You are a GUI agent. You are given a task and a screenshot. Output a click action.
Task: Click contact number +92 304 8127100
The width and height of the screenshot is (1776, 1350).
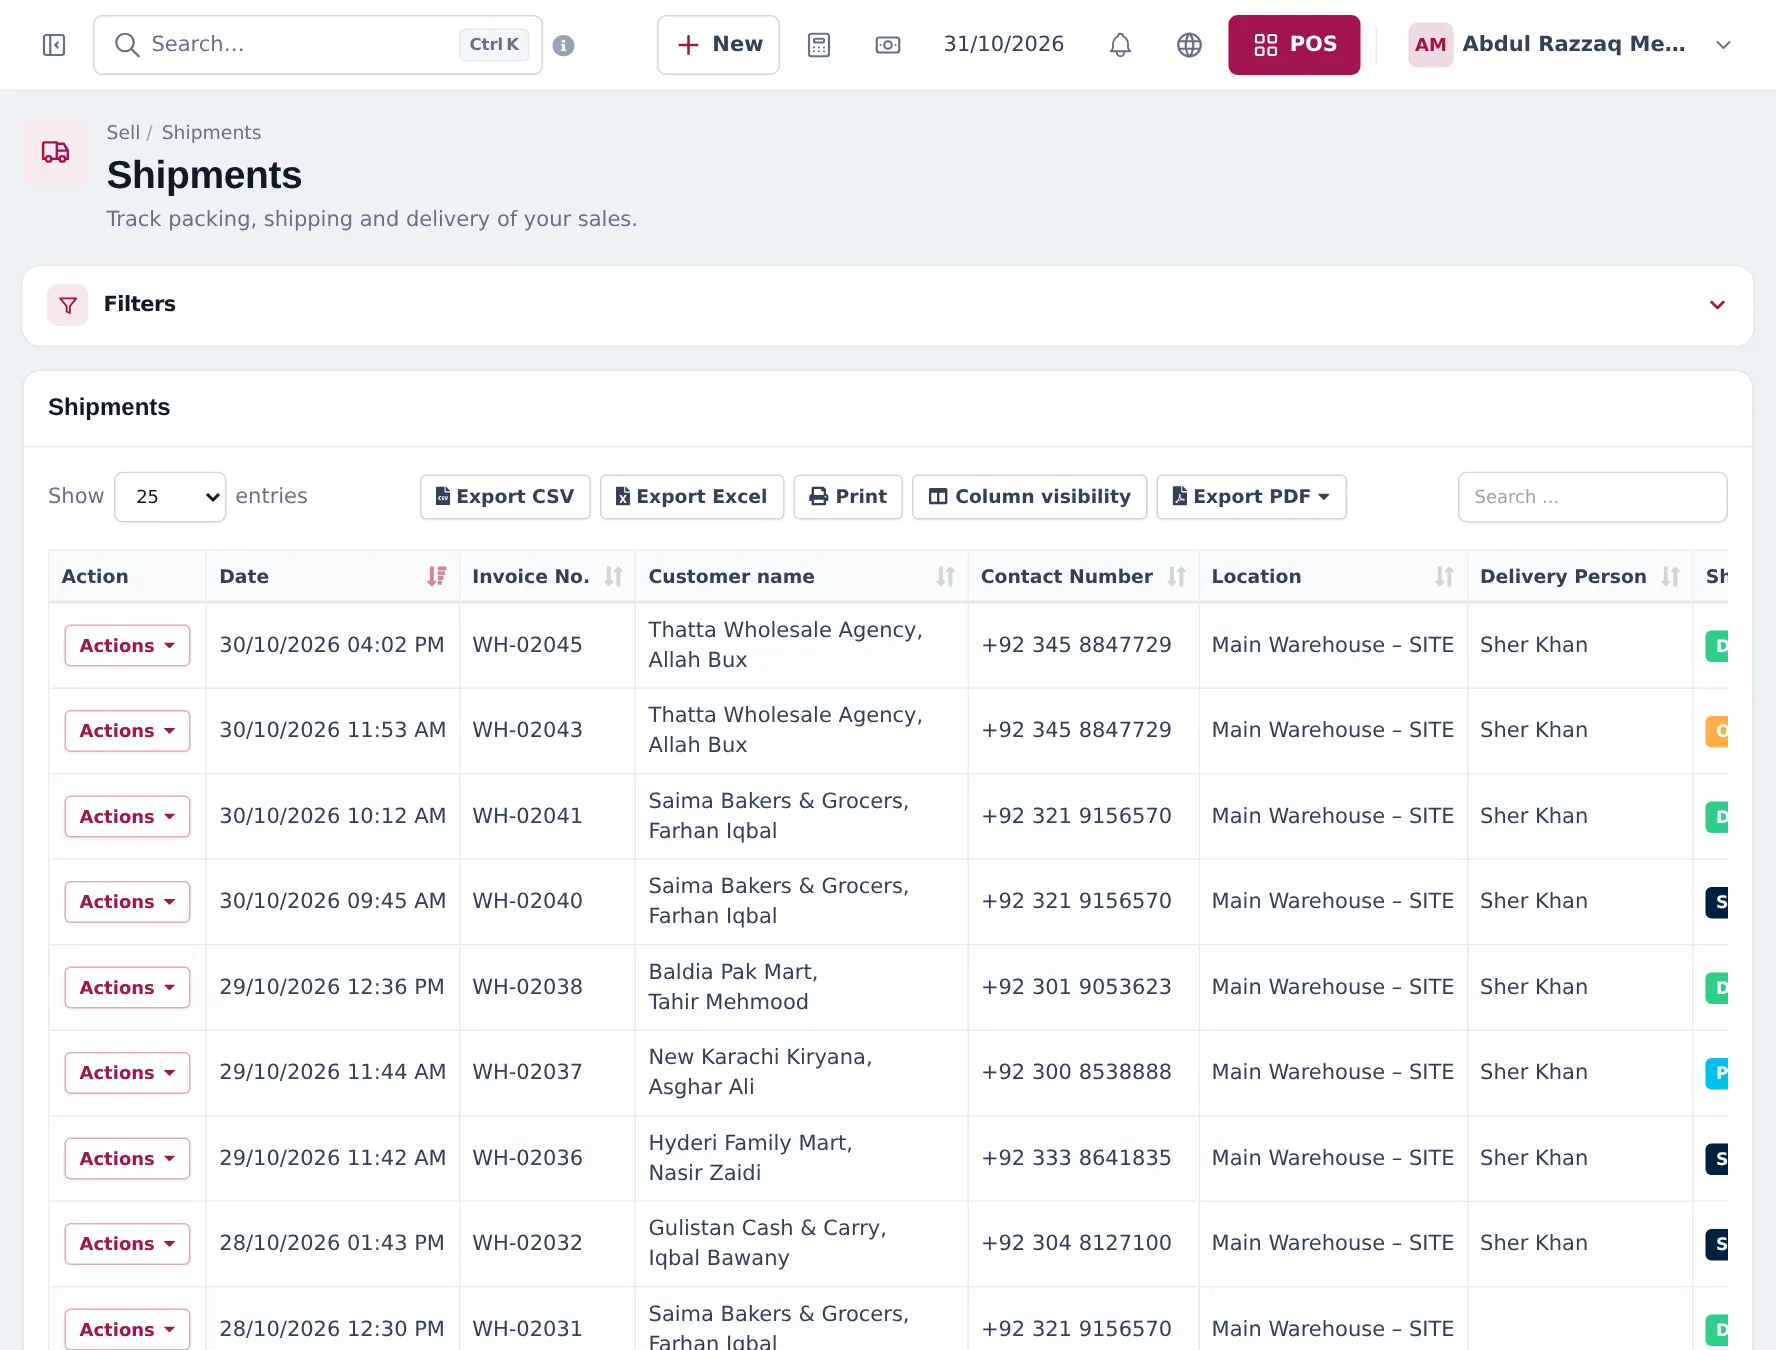[x=1076, y=1243]
